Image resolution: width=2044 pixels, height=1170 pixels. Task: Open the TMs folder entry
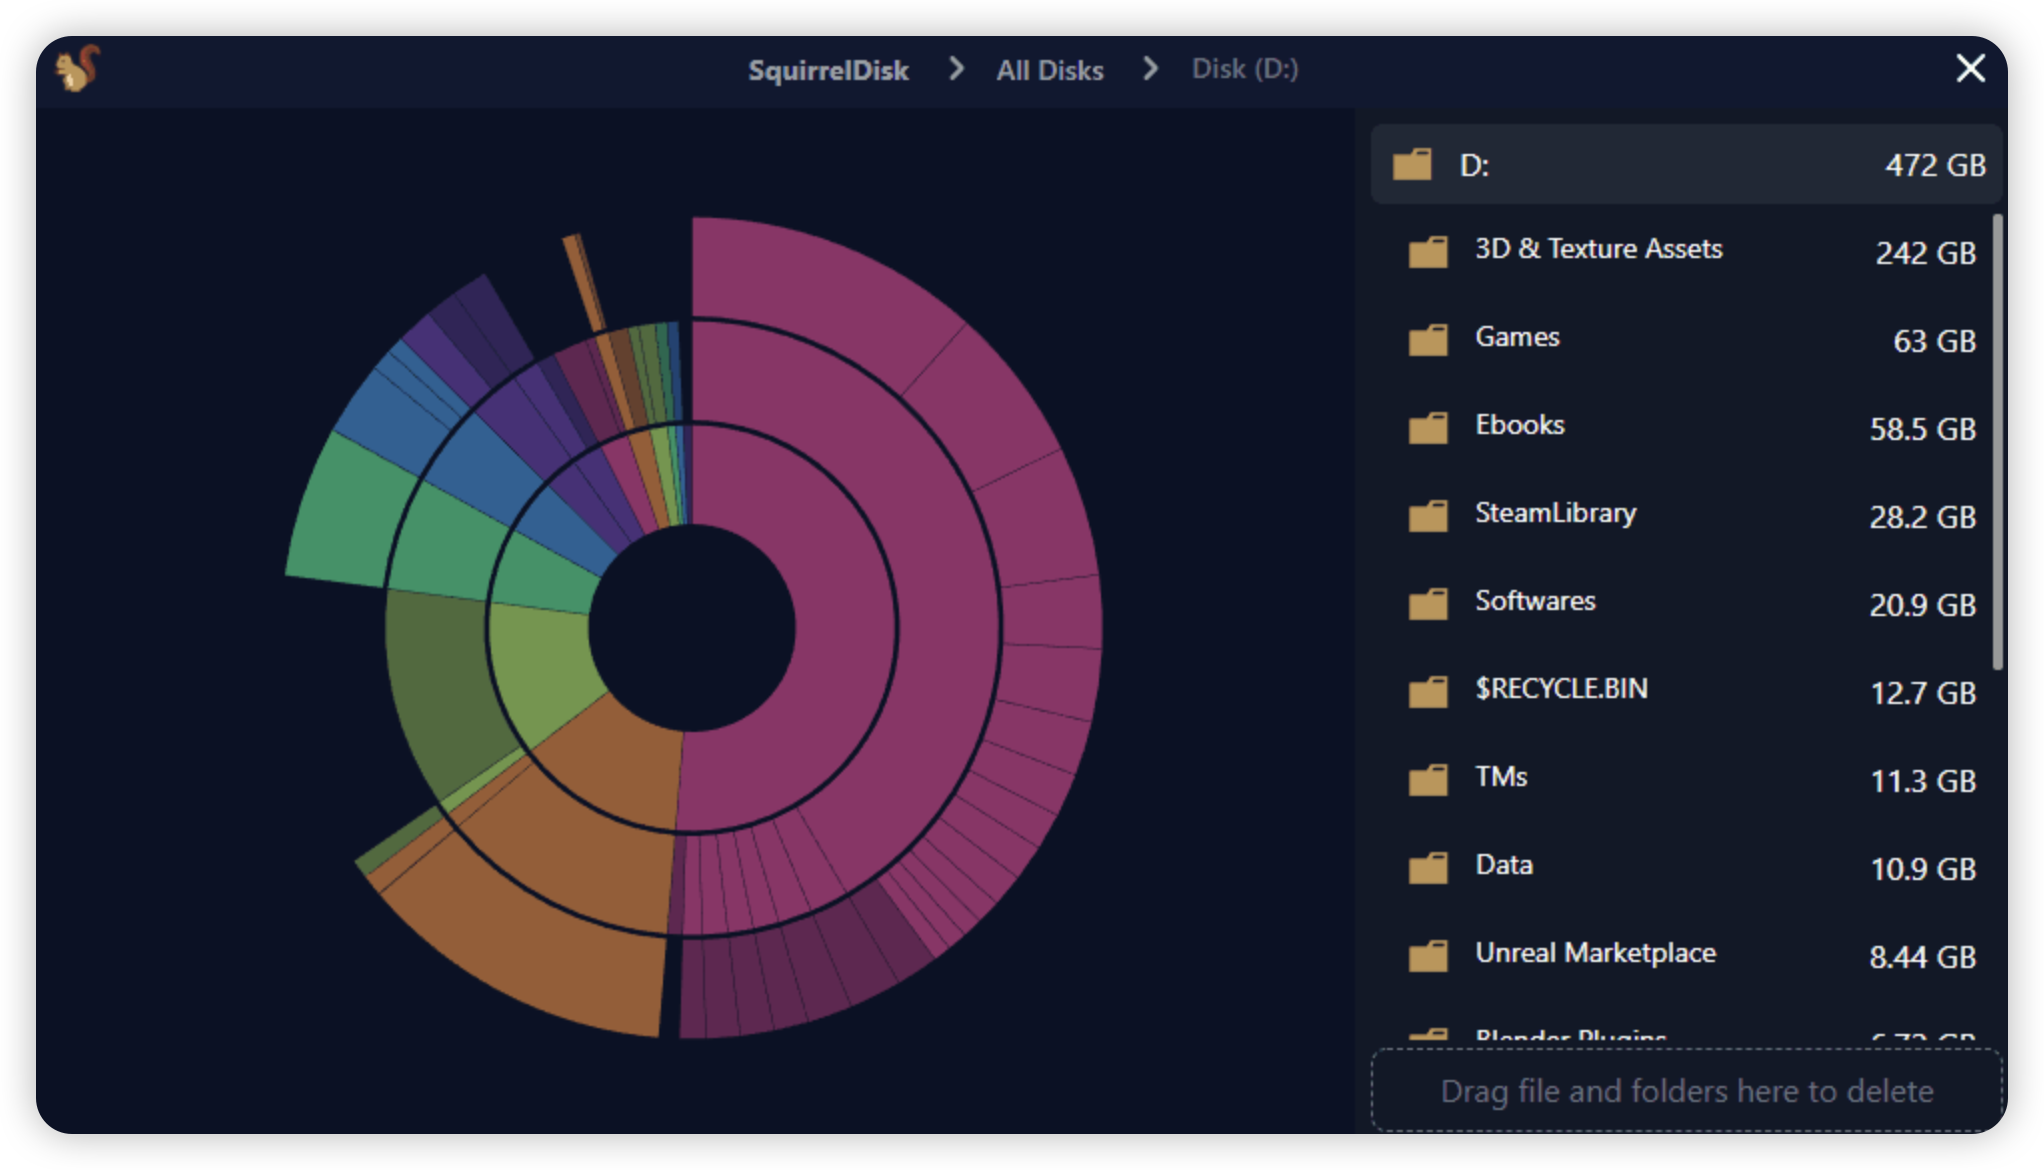coord(1687,780)
